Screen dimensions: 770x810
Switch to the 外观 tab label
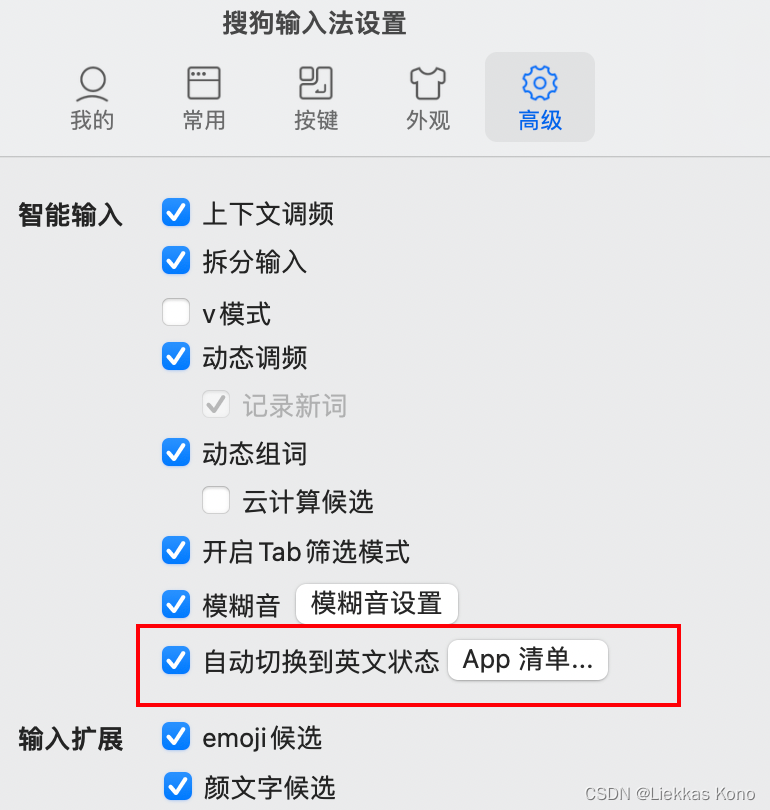pos(428,120)
